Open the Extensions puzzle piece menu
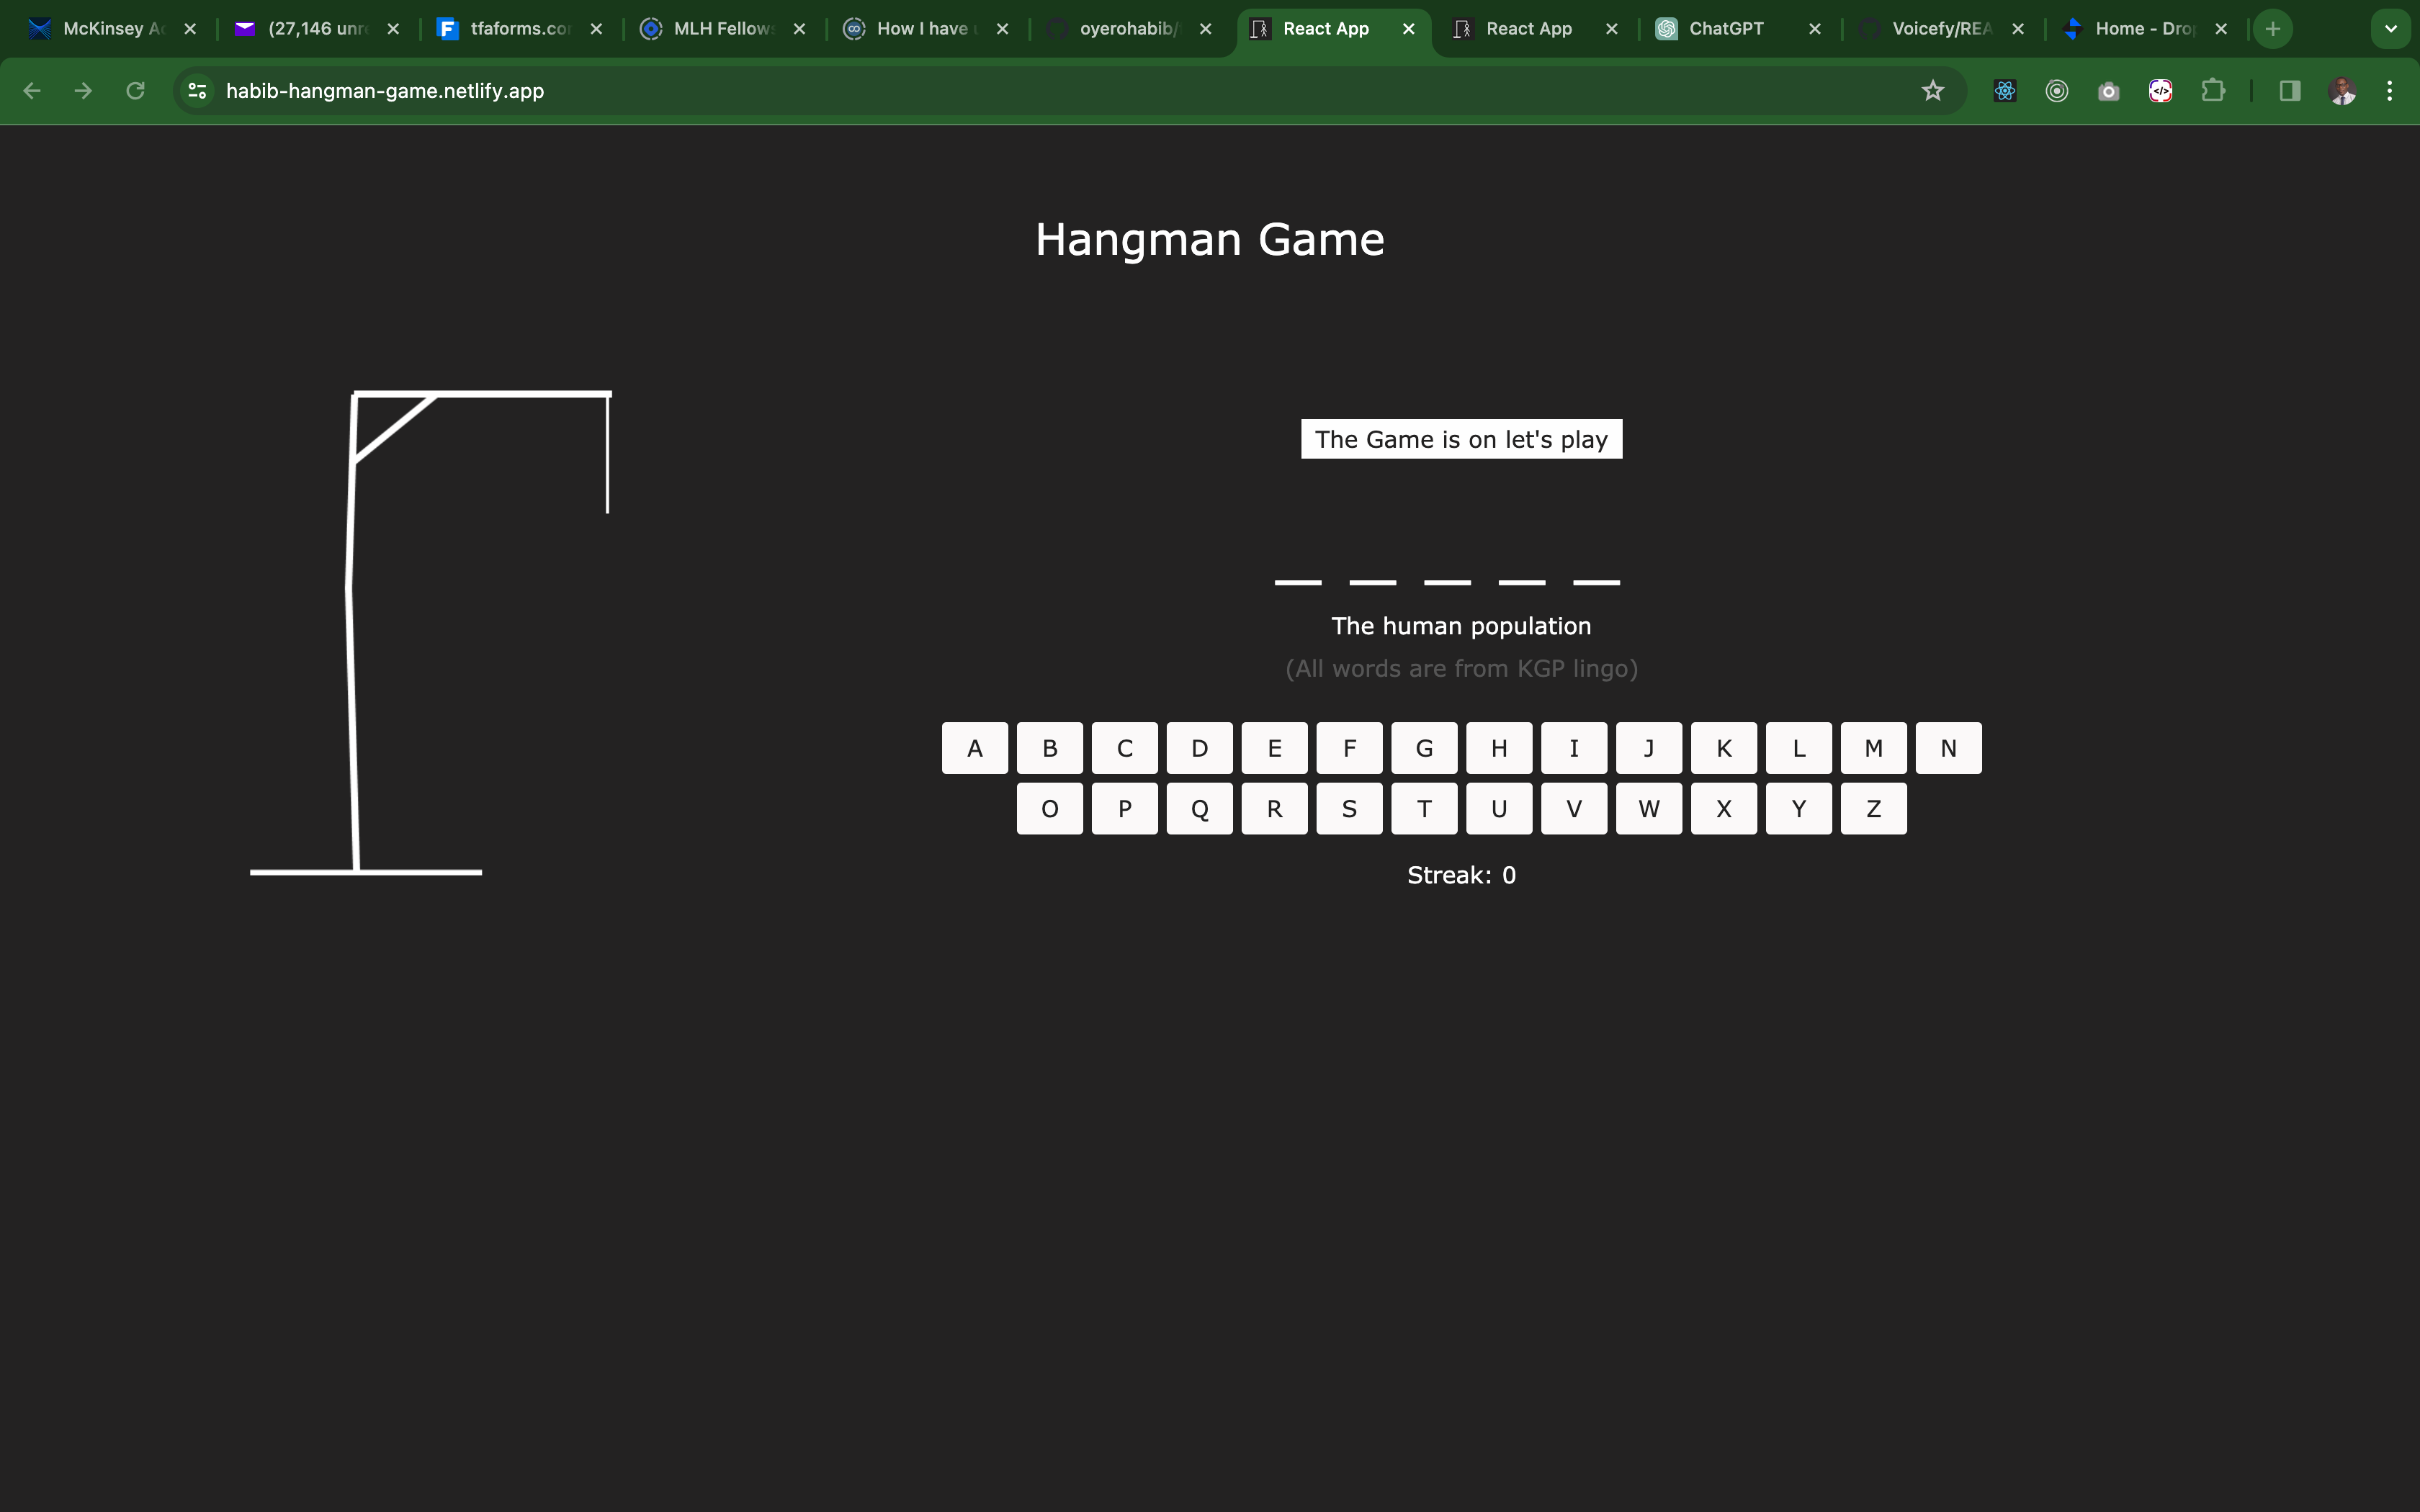 pyautogui.click(x=2212, y=91)
